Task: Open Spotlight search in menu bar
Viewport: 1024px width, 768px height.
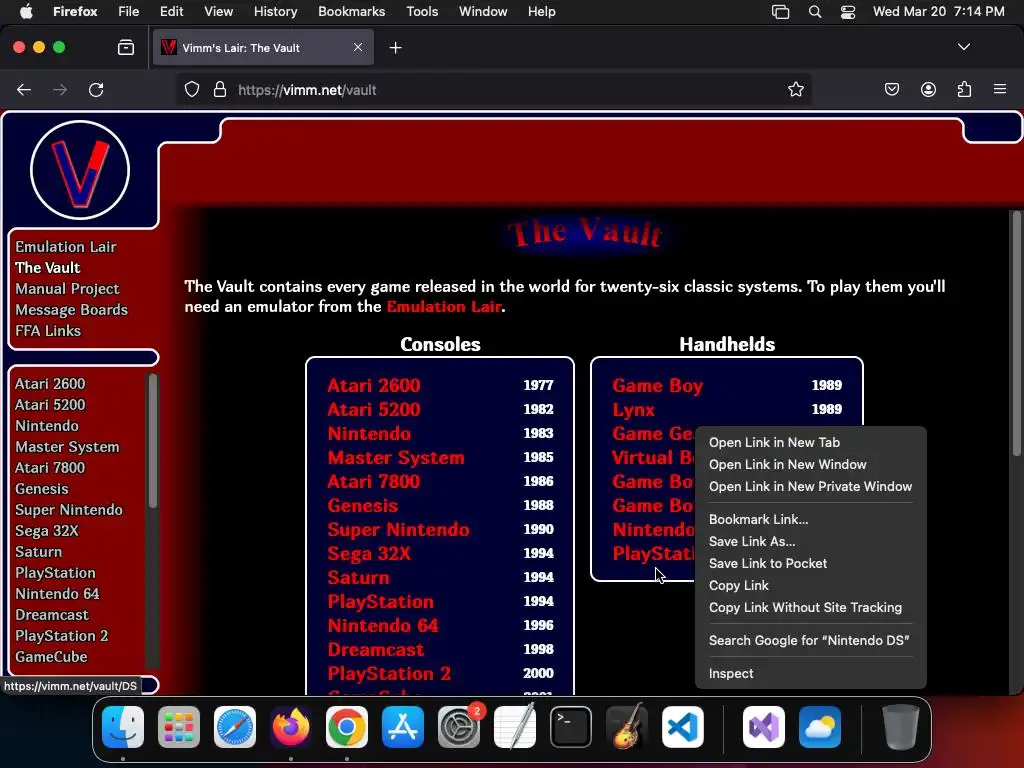Action: 815,11
